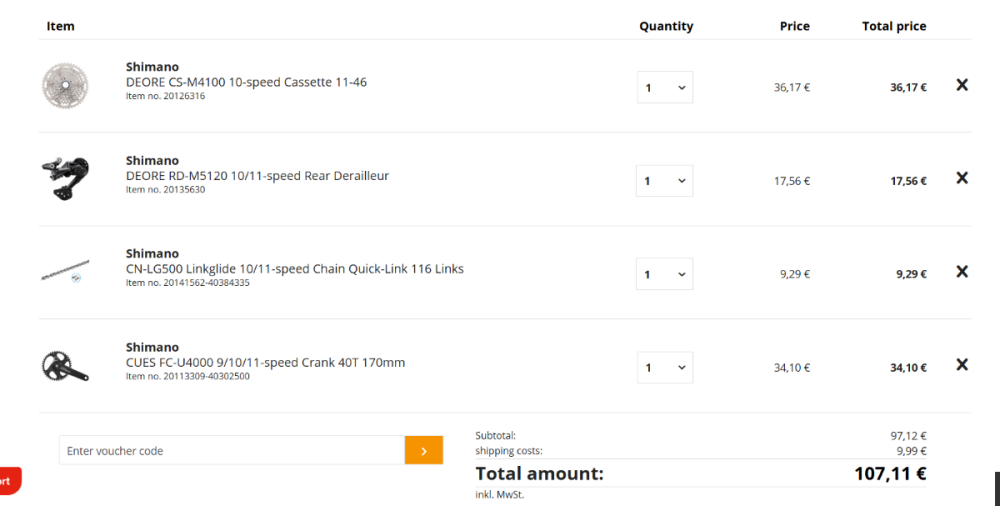Click the Shimano brand name above cassette

tap(152, 67)
